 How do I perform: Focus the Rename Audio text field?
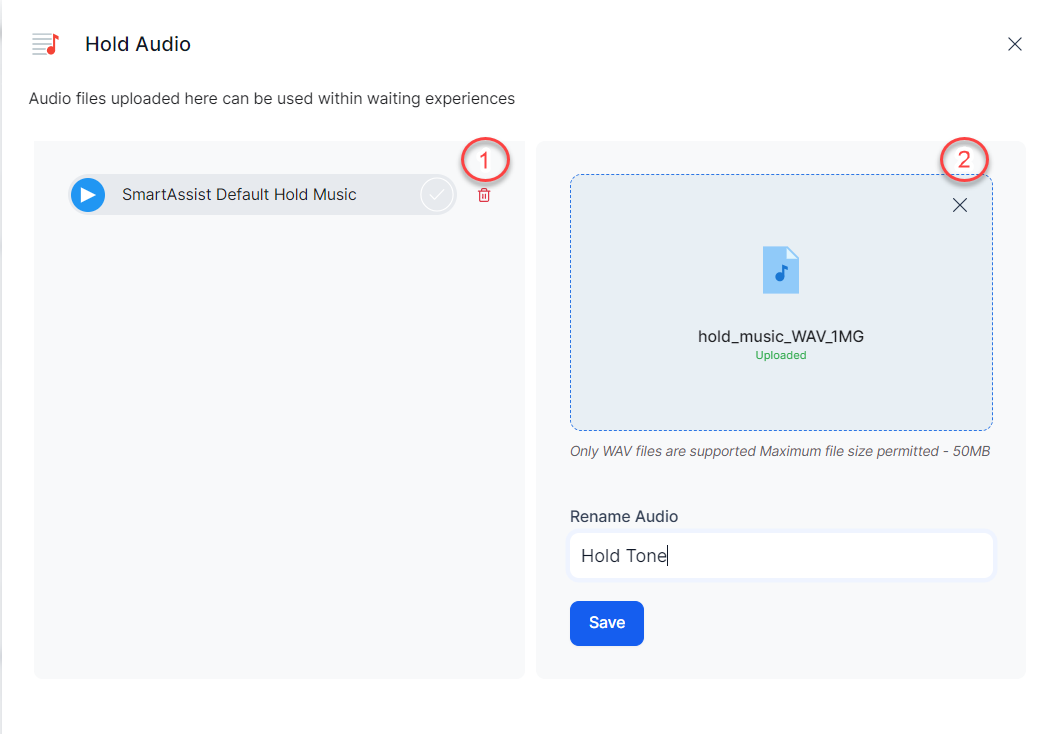point(781,556)
